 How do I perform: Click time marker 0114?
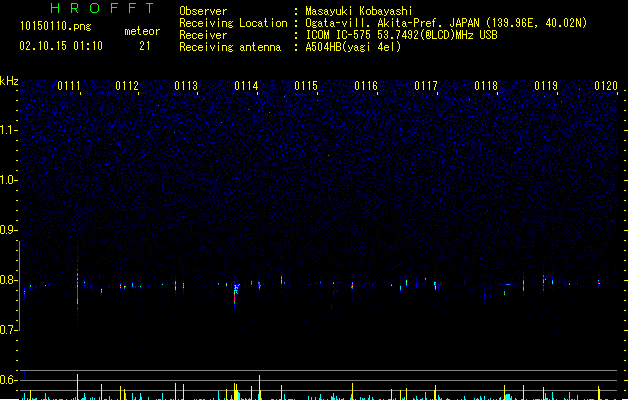pos(246,86)
